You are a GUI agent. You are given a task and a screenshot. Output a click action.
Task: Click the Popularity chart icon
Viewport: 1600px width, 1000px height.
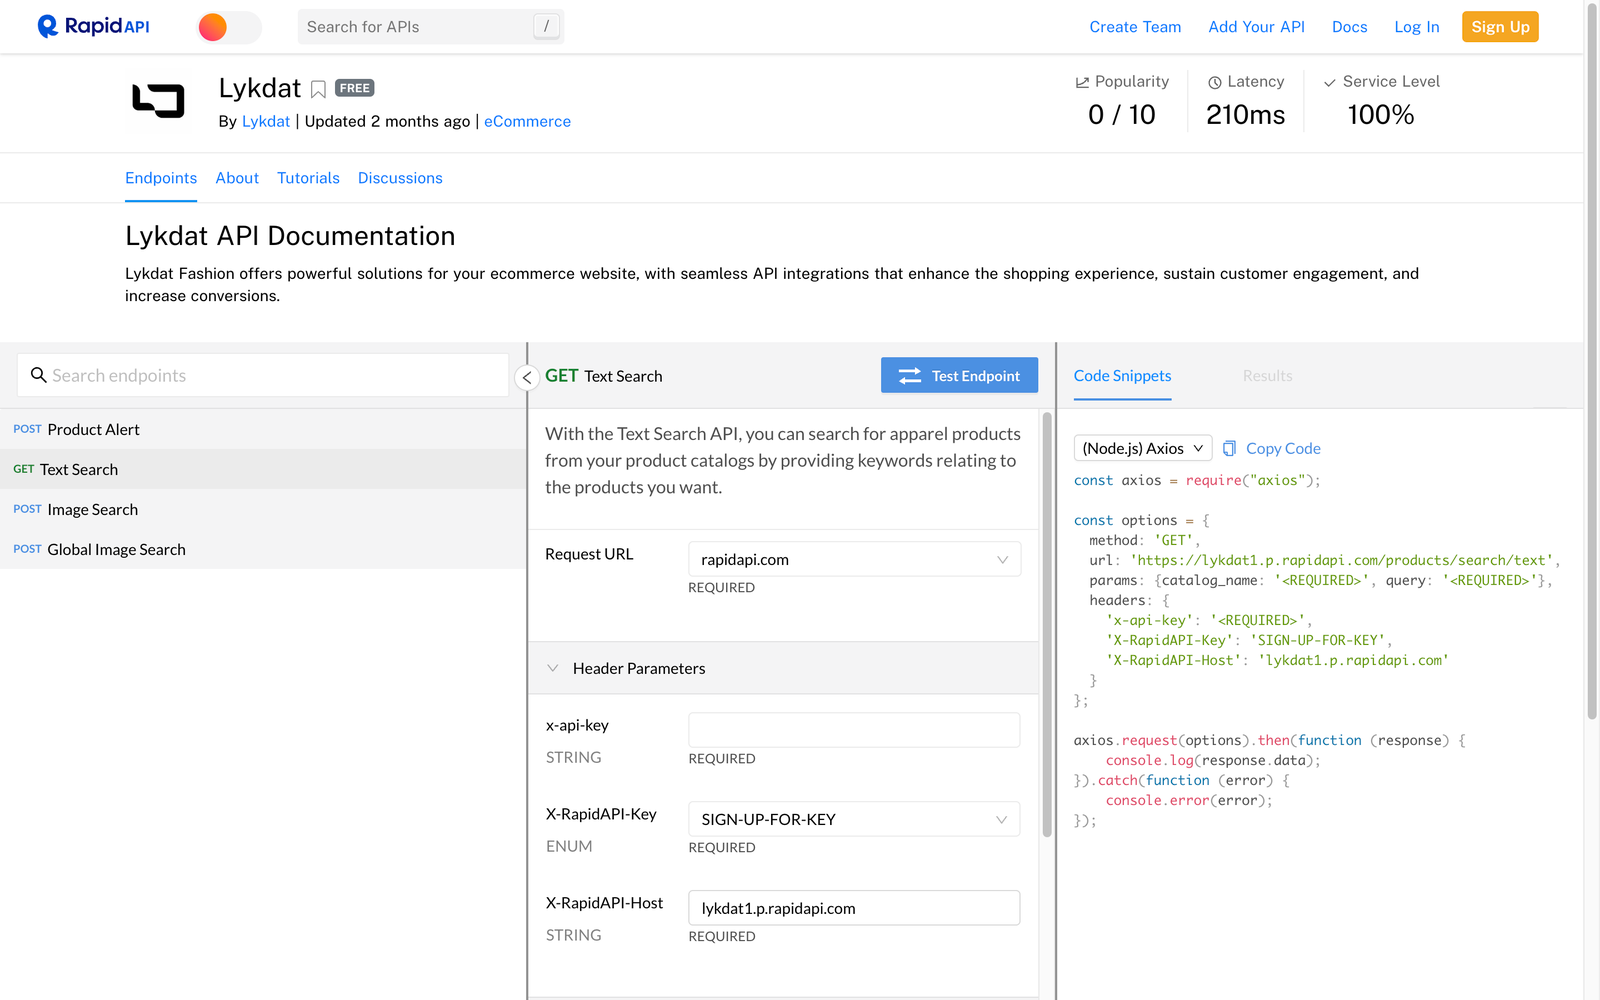pos(1082,82)
